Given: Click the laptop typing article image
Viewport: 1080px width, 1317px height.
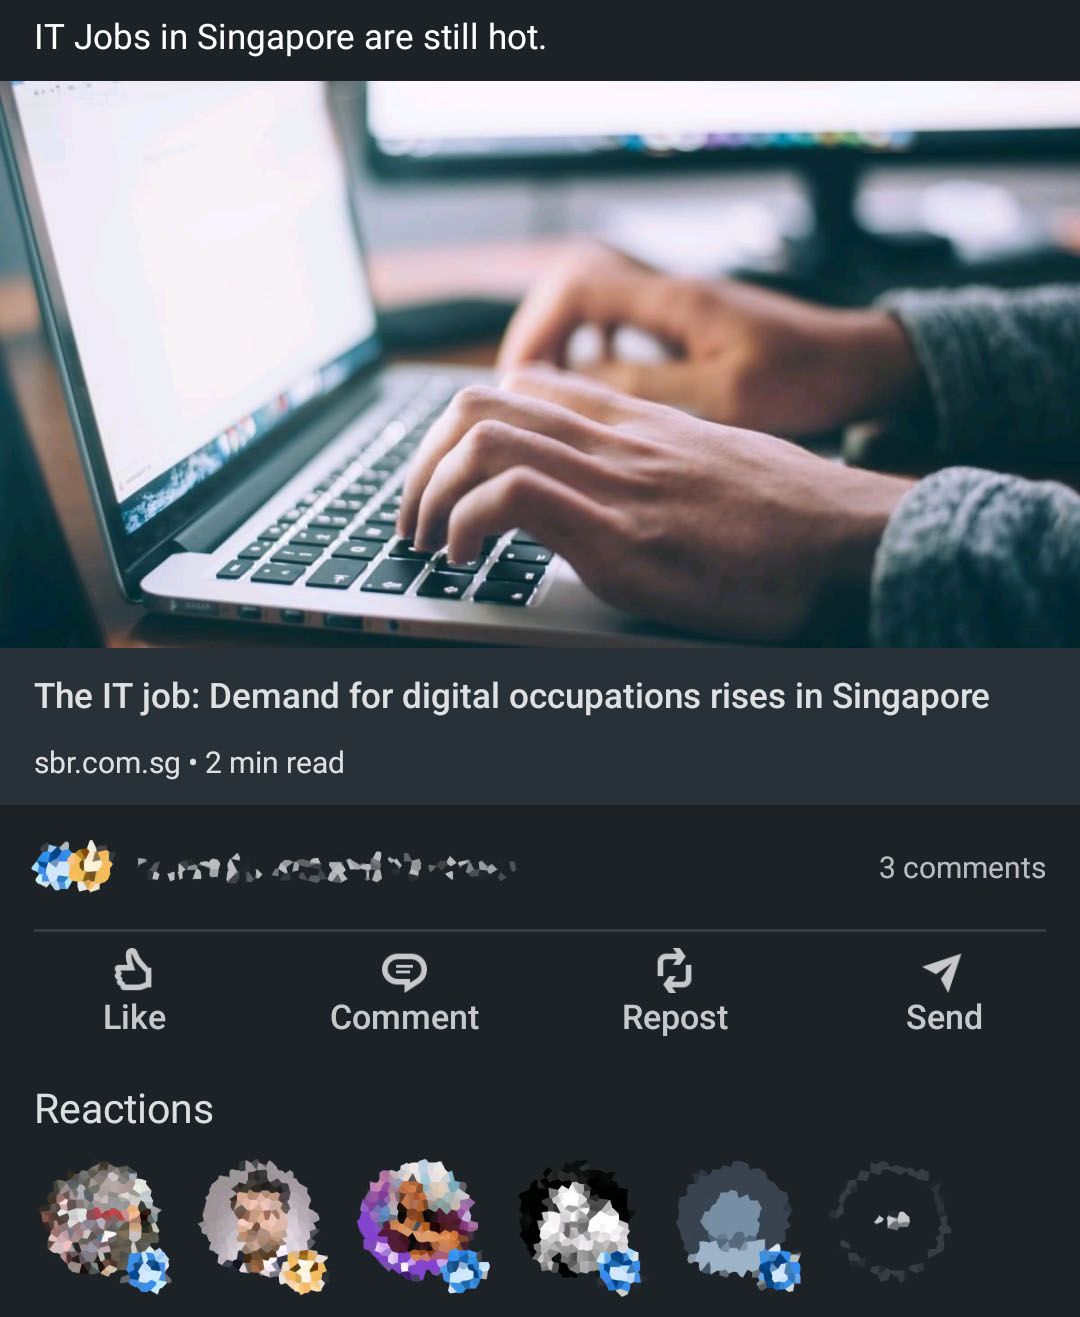Looking at the screenshot, I should coord(540,364).
